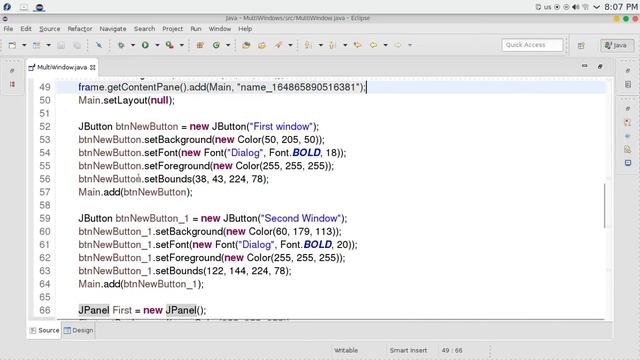Click the New Java Class icon
Screen dimensions: 640x360
[x=216, y=45]
